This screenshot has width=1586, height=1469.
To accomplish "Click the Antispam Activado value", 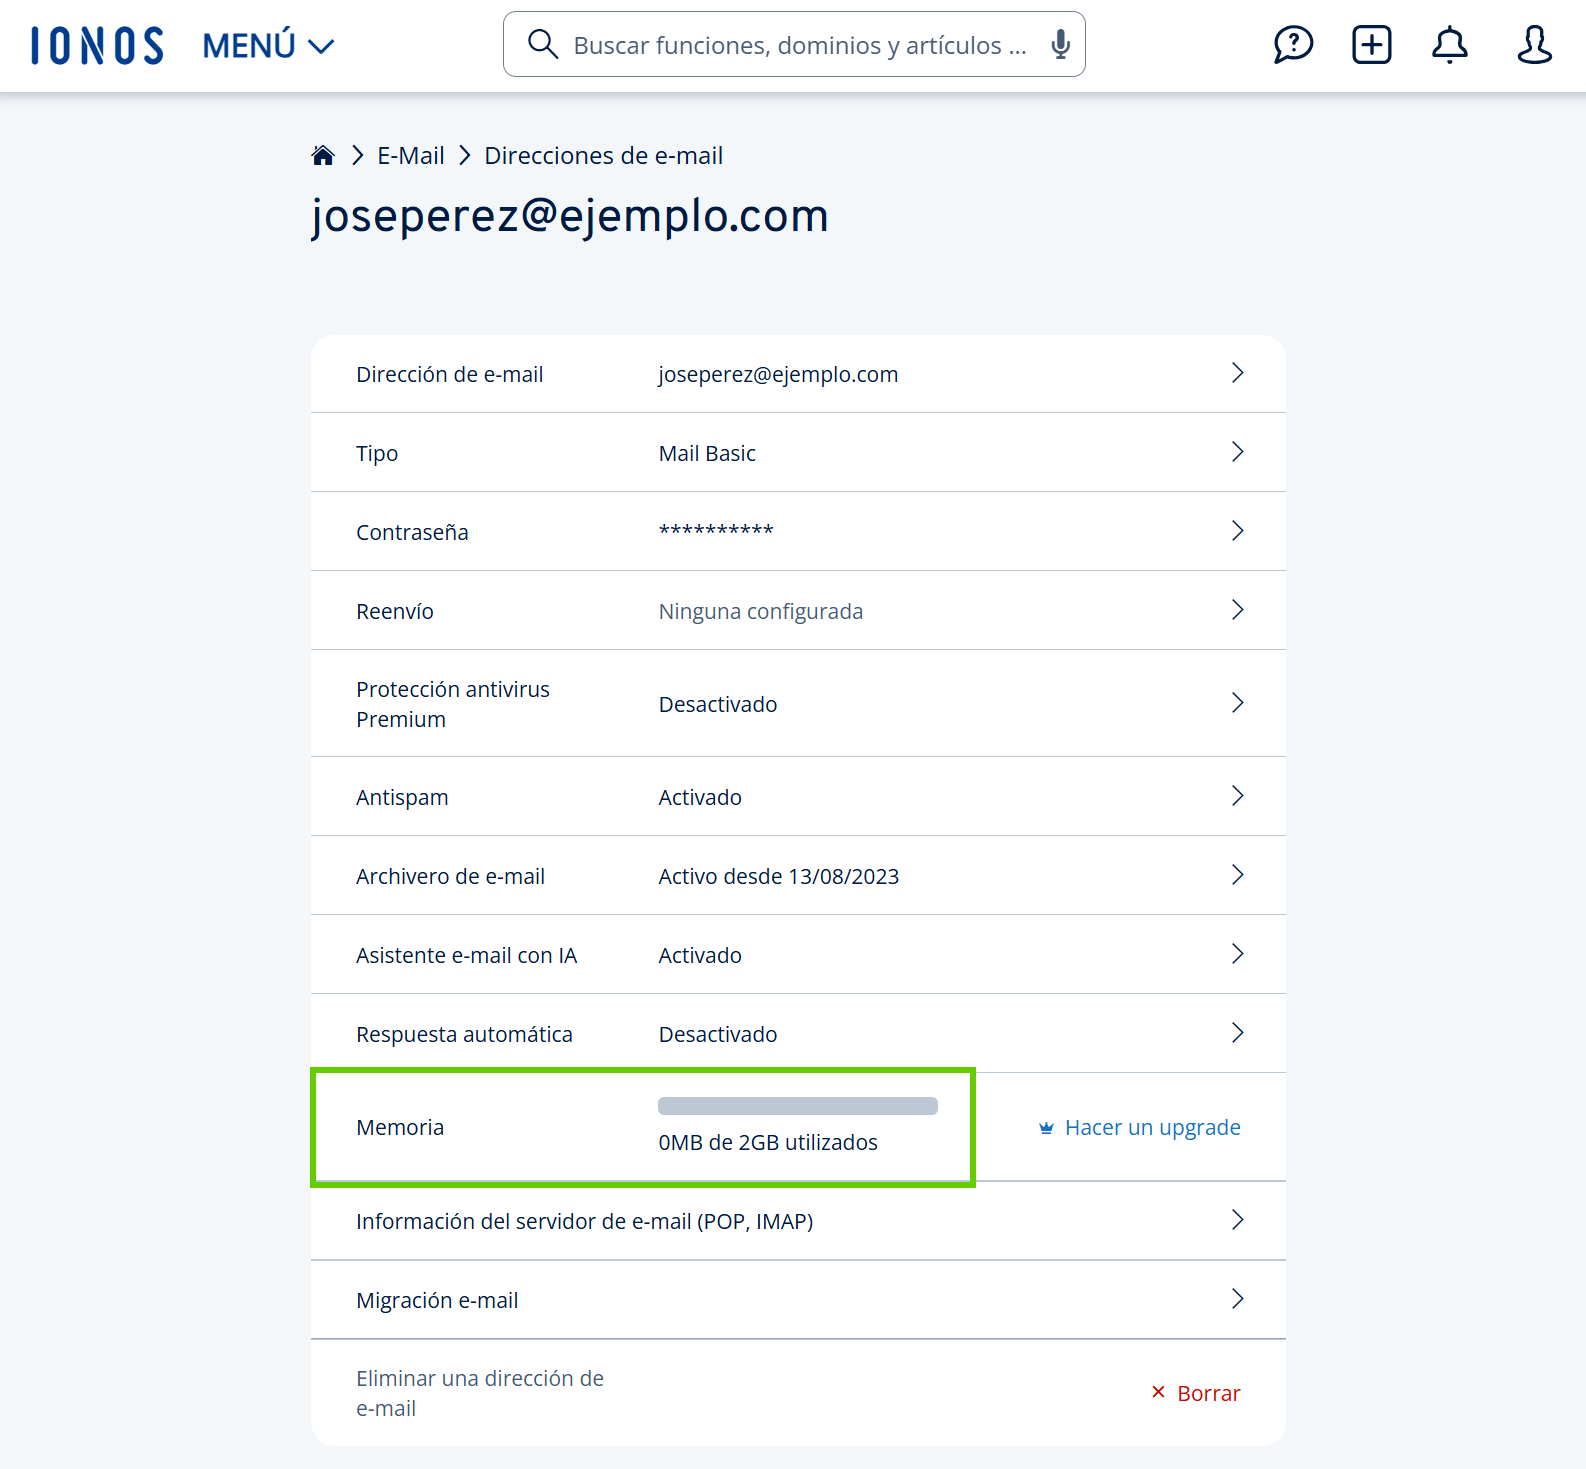I will tap(700, 798).
